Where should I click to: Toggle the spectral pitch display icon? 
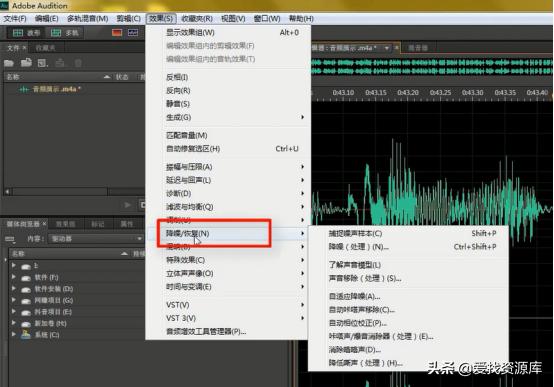coord(133,33)
